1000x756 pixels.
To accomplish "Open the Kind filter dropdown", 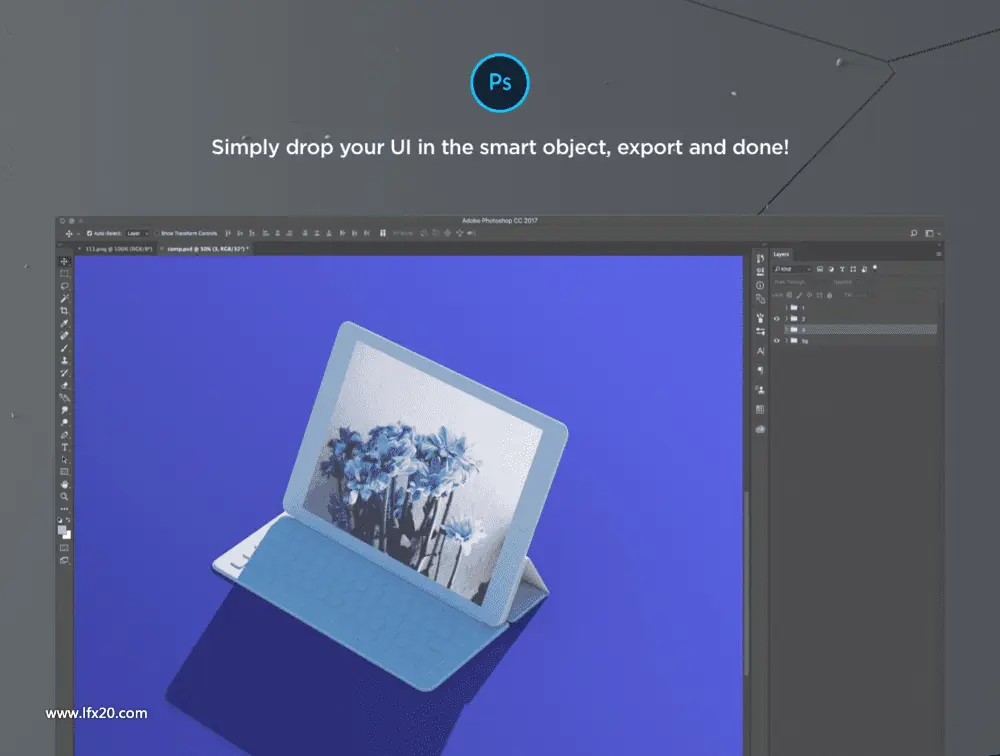I will pos(793,269).
